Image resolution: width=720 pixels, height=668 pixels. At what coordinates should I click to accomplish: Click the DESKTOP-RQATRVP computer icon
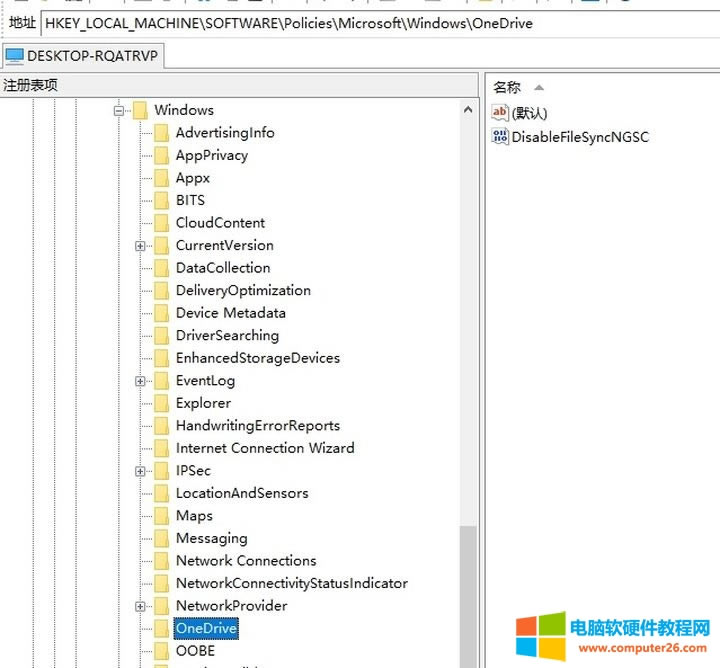(15, 56)
